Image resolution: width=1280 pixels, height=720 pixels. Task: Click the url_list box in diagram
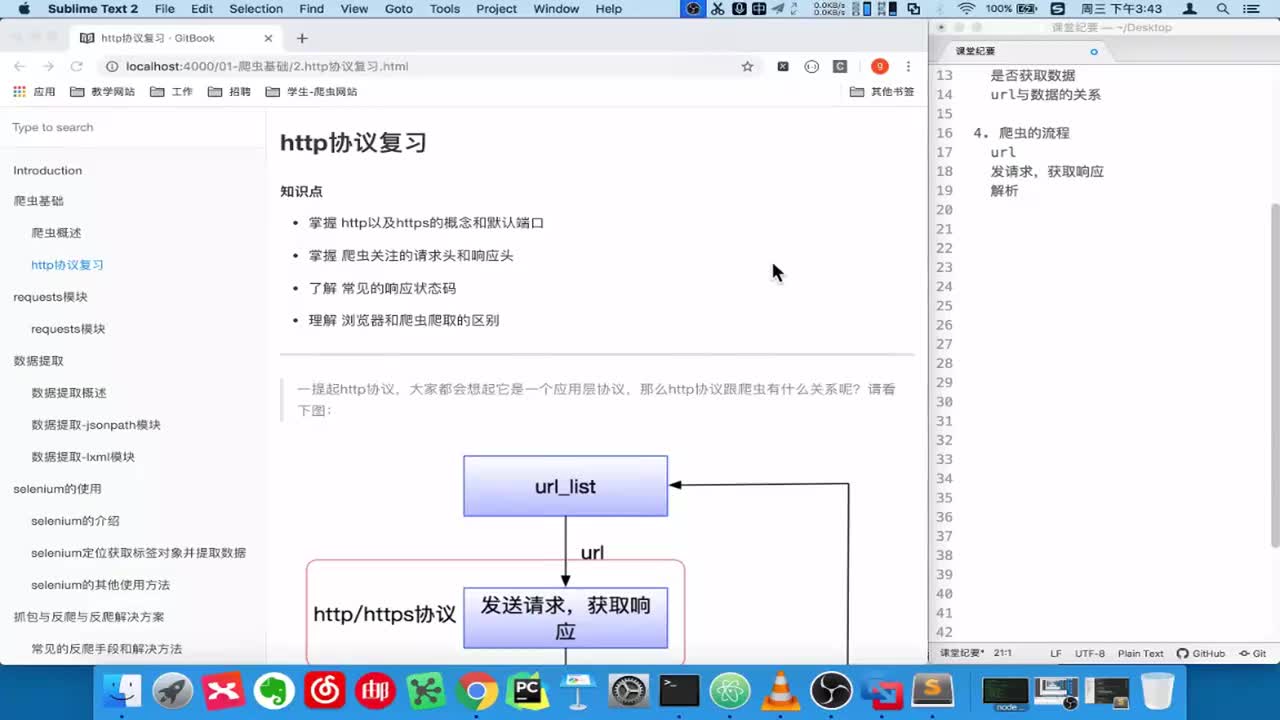point(565,486)
